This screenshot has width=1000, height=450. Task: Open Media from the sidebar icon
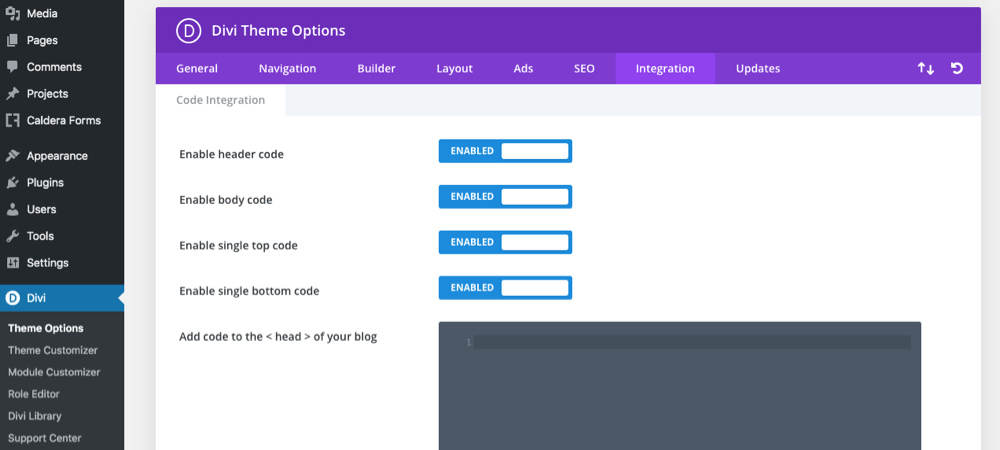pos(13,13)
